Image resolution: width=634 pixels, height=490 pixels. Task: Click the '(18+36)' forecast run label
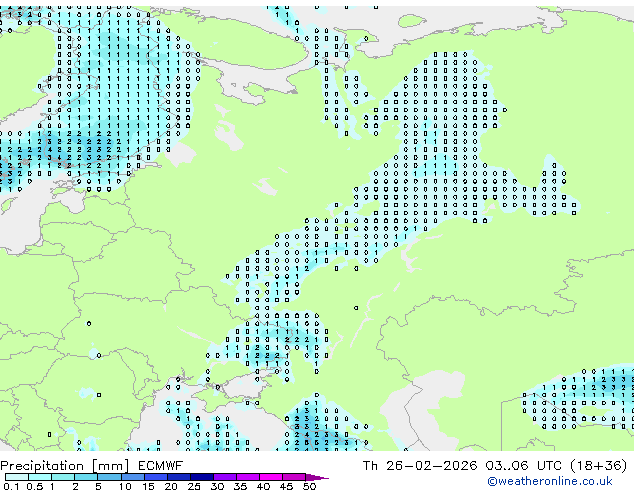point(598,466)
